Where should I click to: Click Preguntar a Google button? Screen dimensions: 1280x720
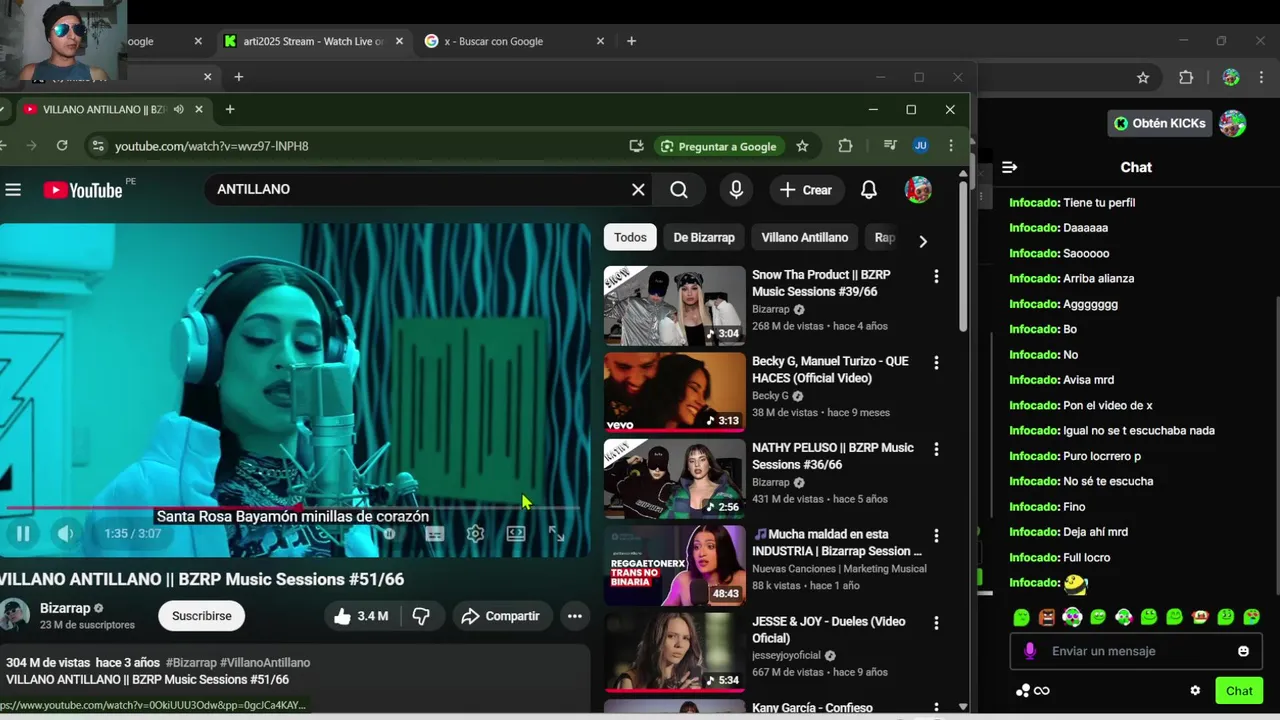tap(719, 146)
